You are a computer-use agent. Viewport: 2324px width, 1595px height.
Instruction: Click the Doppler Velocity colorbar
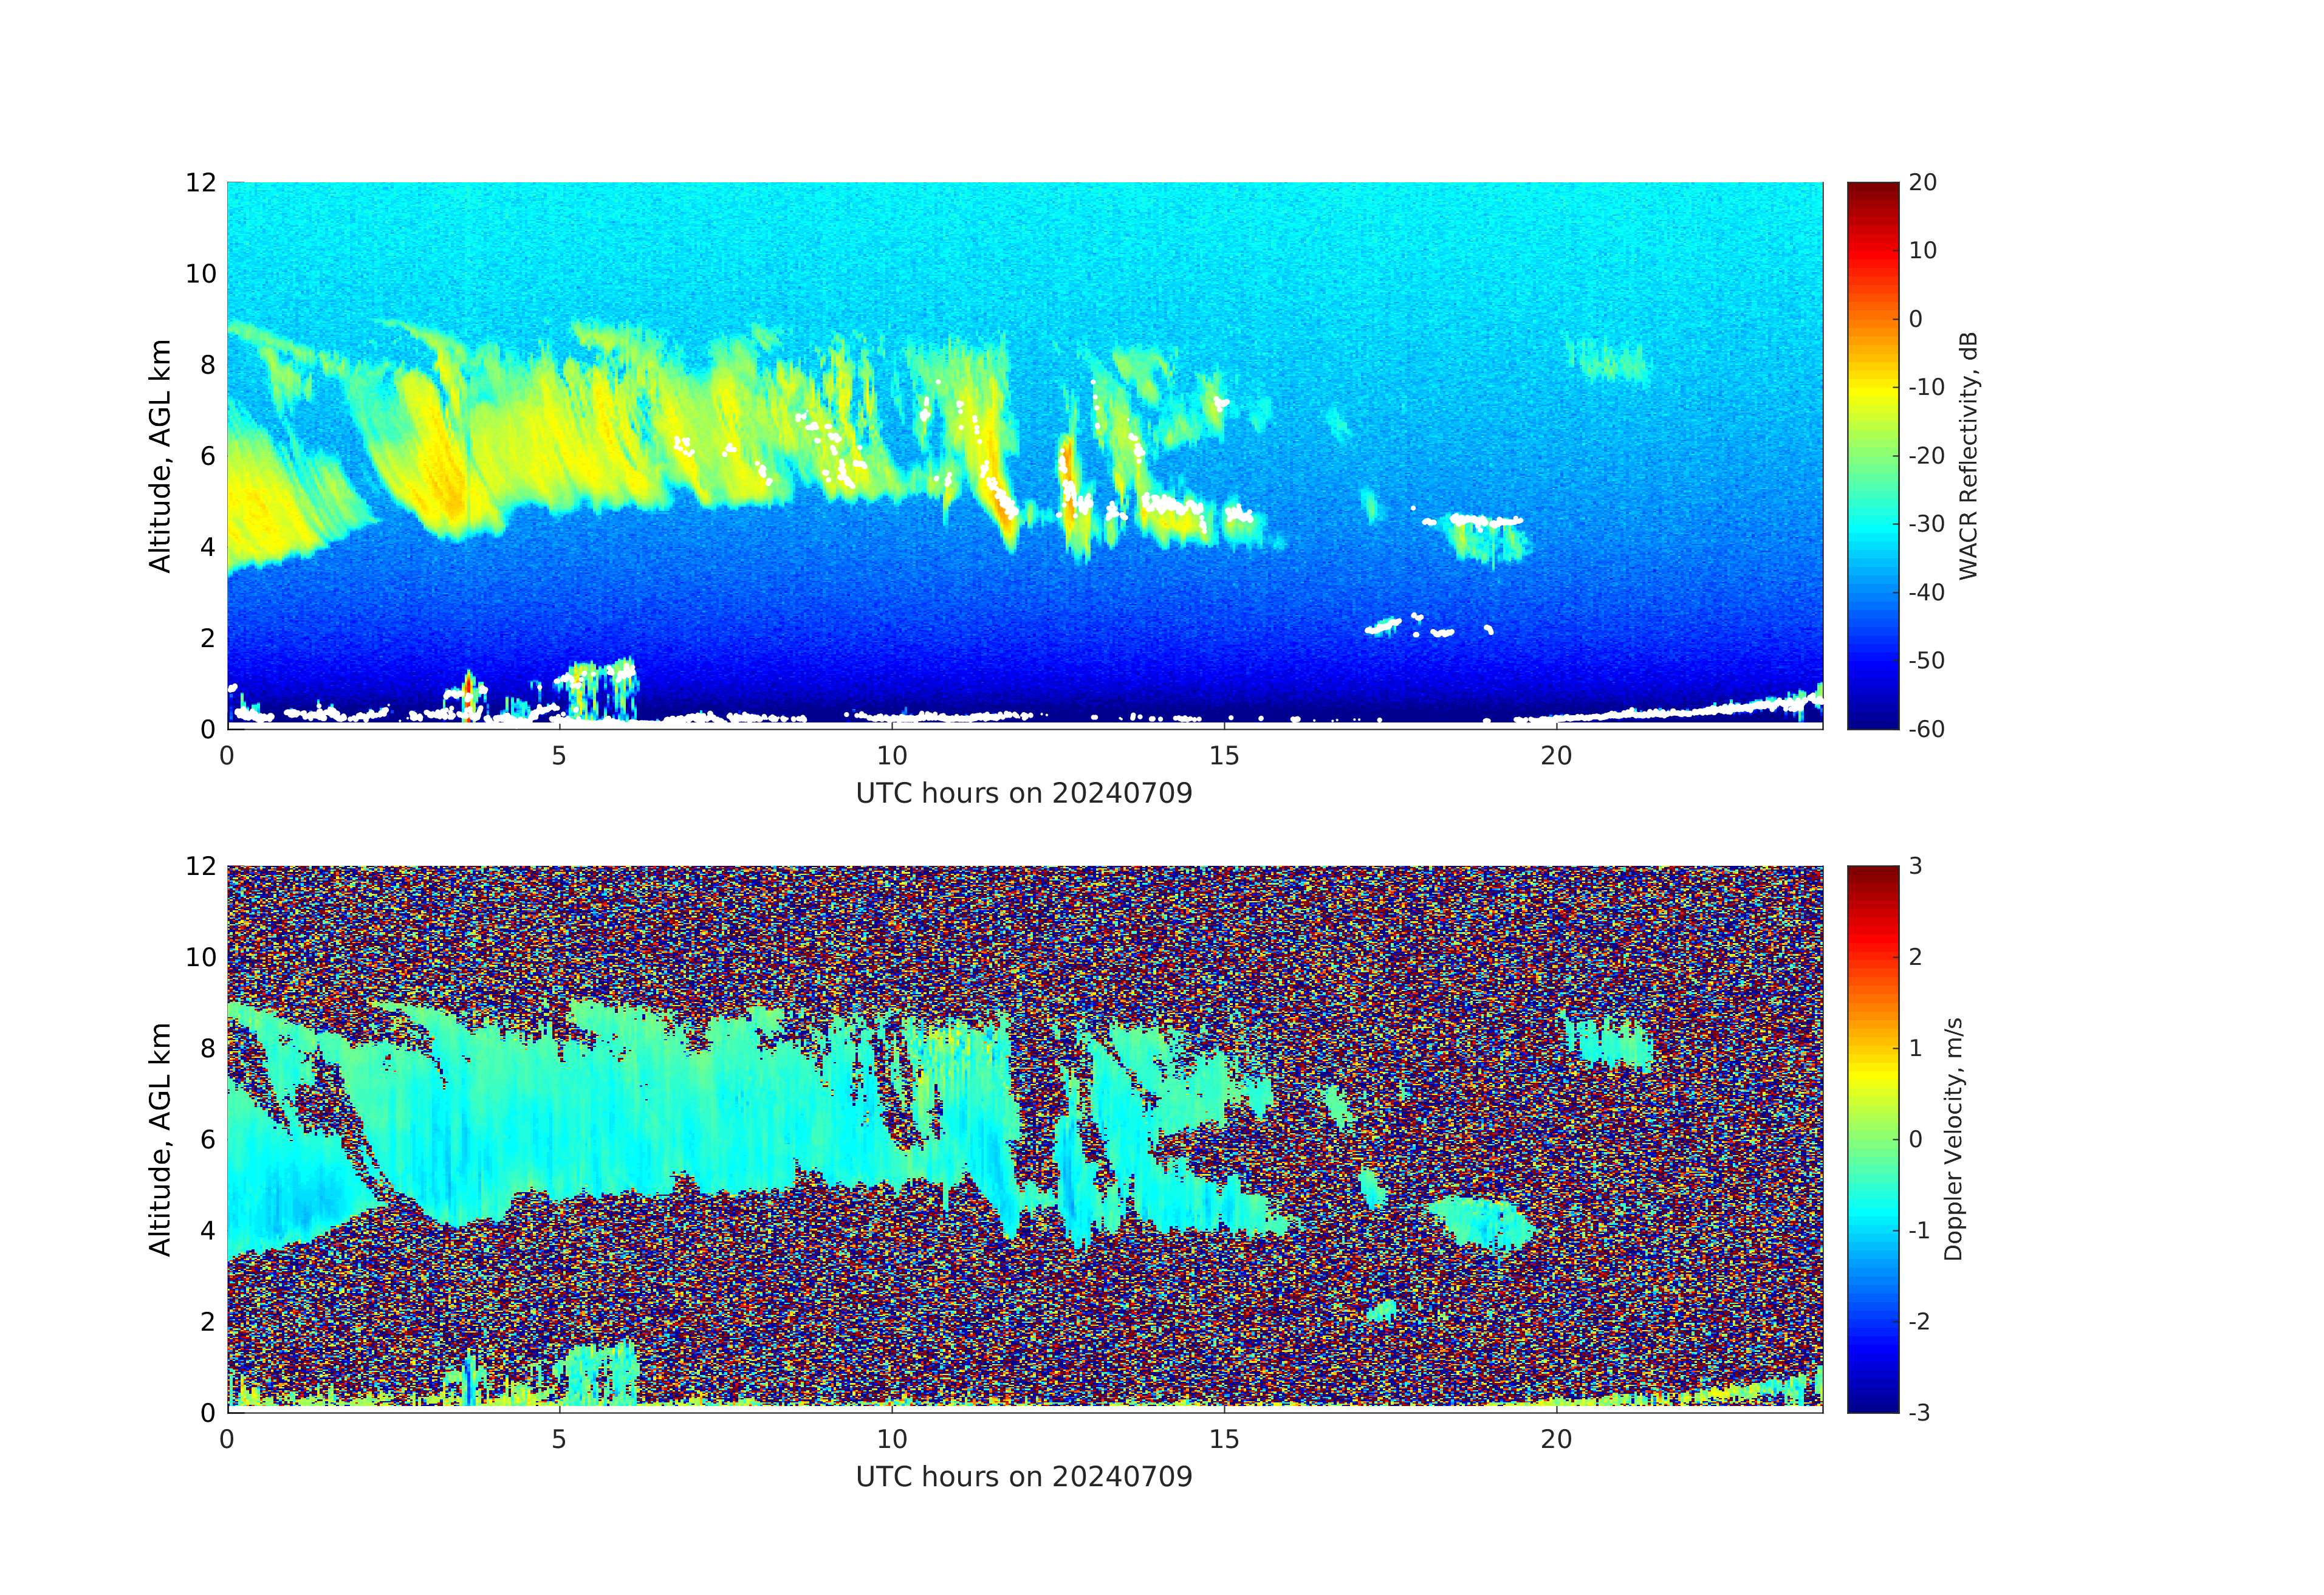coord(1872,1138)
